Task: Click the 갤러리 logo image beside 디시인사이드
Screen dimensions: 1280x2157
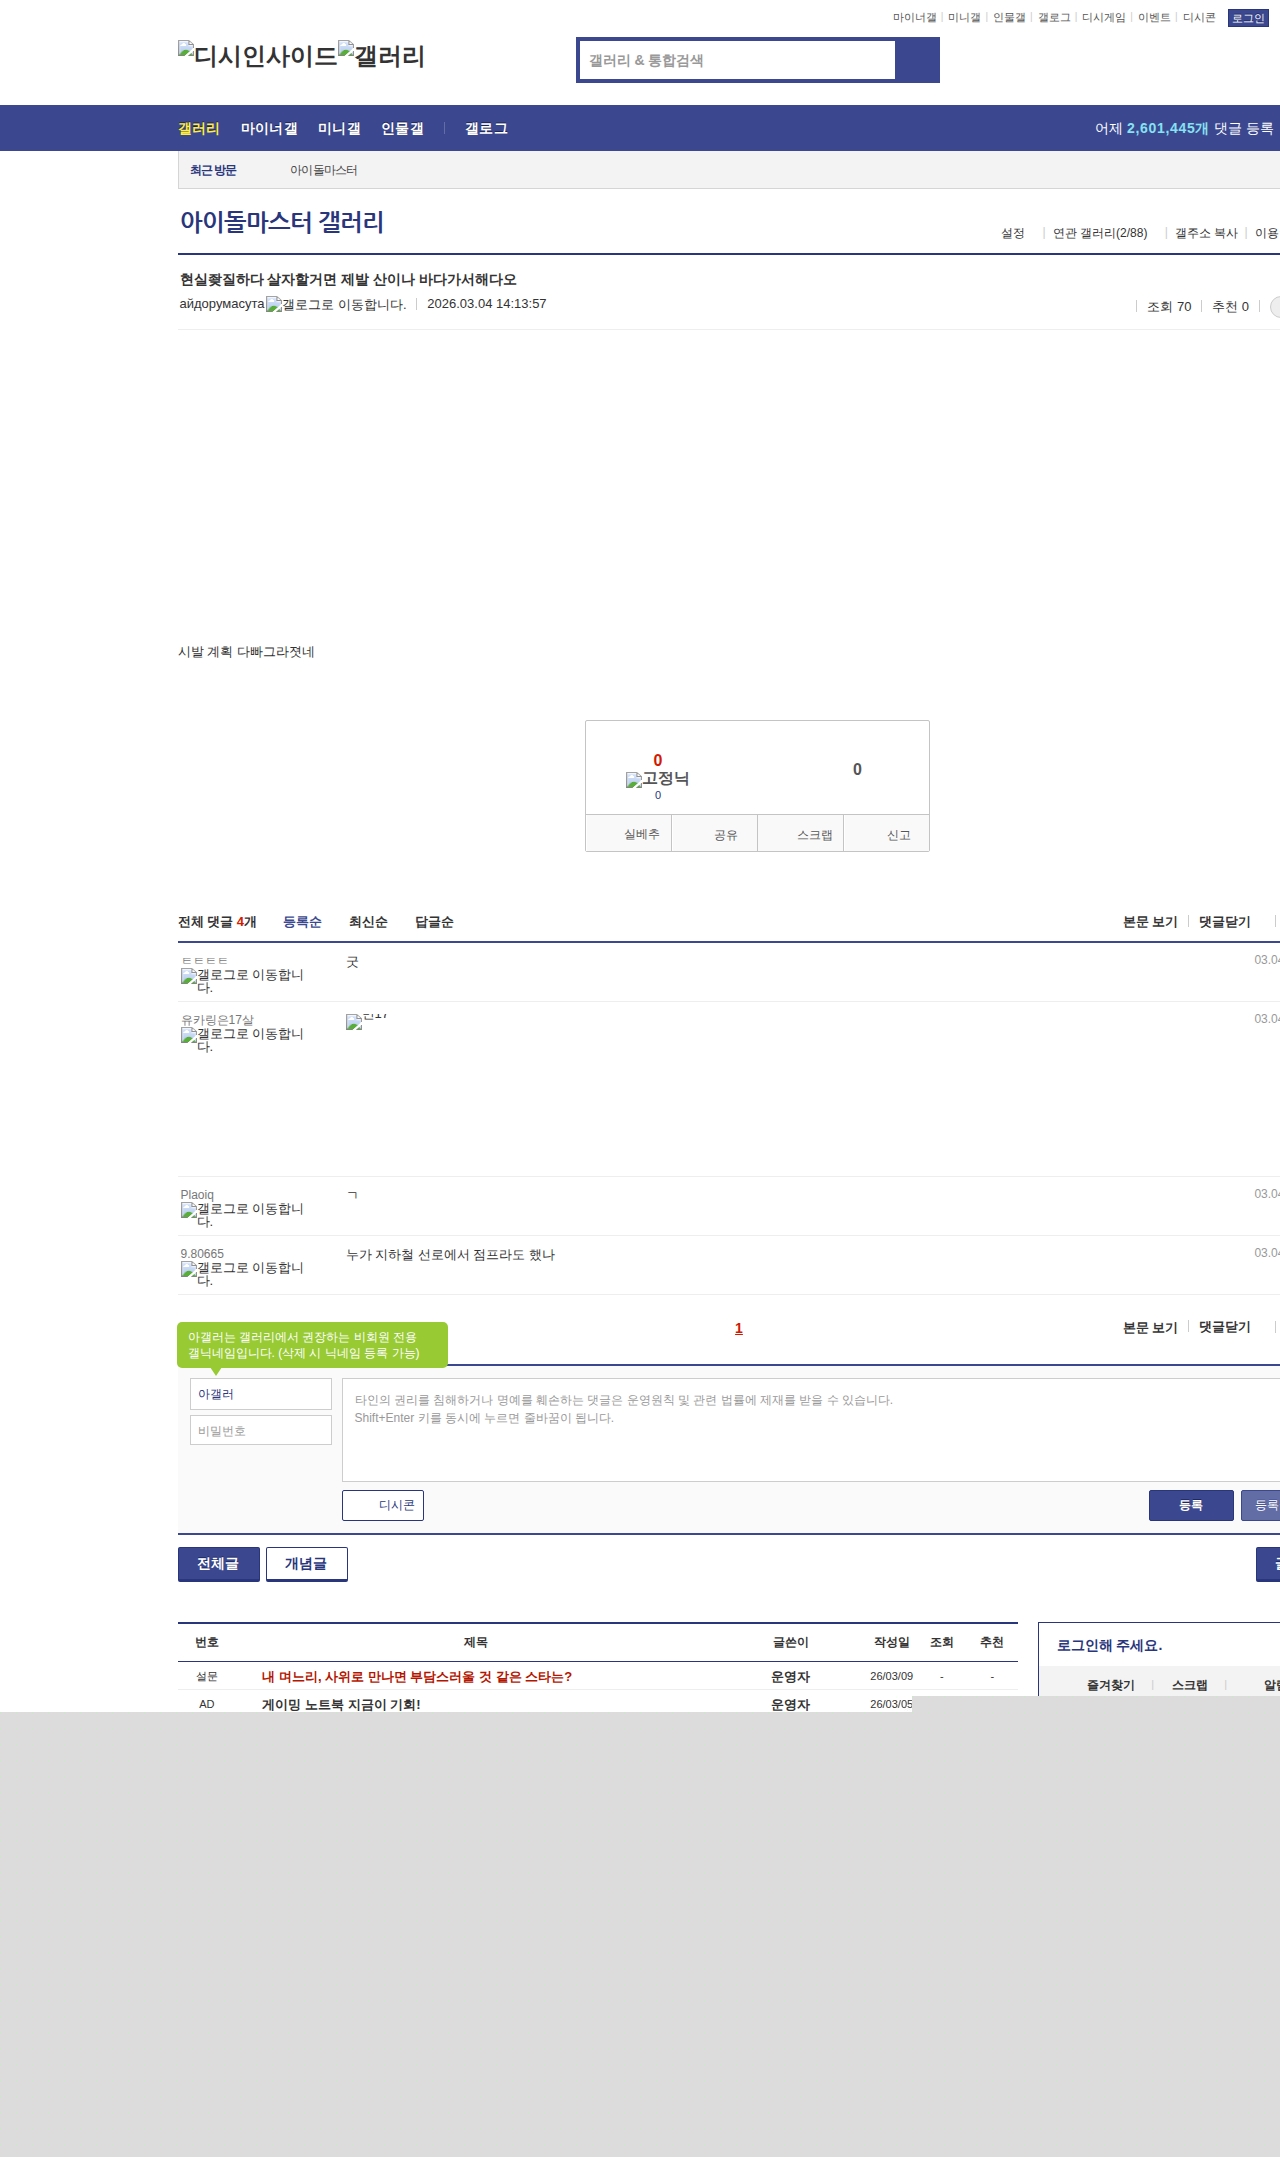Action: [x=382, y=56]
